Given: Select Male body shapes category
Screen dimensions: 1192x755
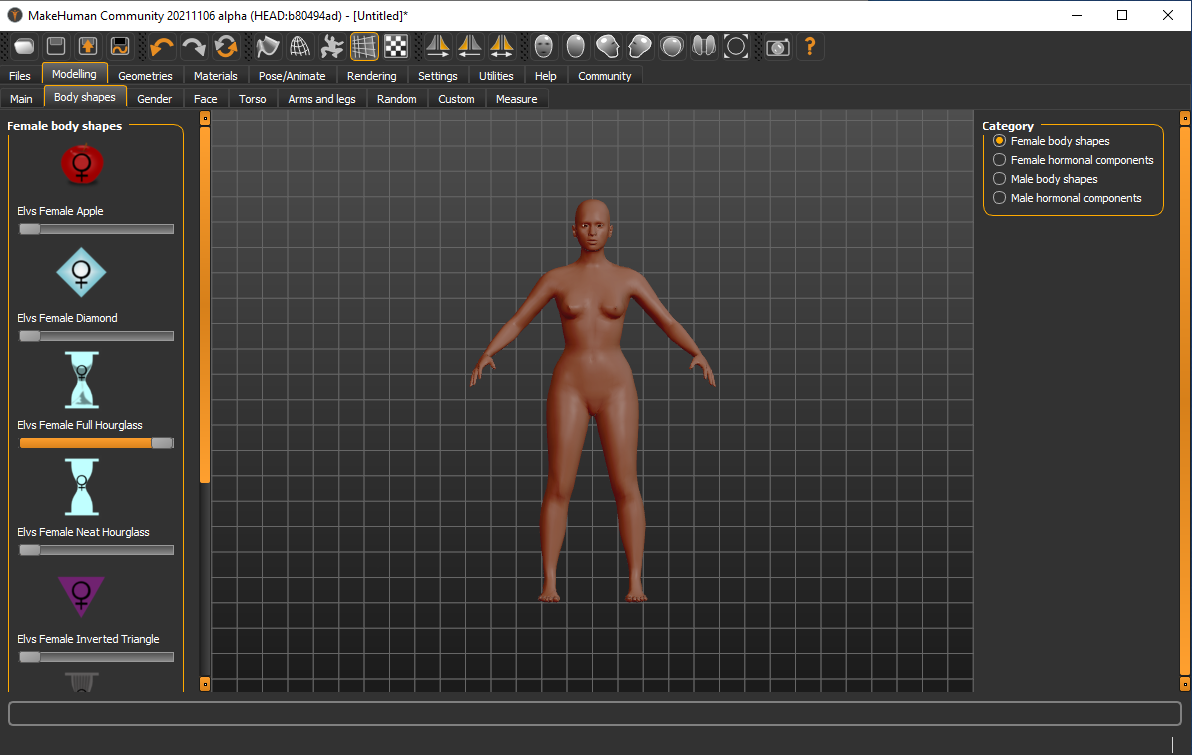Looking at the screenshot, I should coord(1000,179).
